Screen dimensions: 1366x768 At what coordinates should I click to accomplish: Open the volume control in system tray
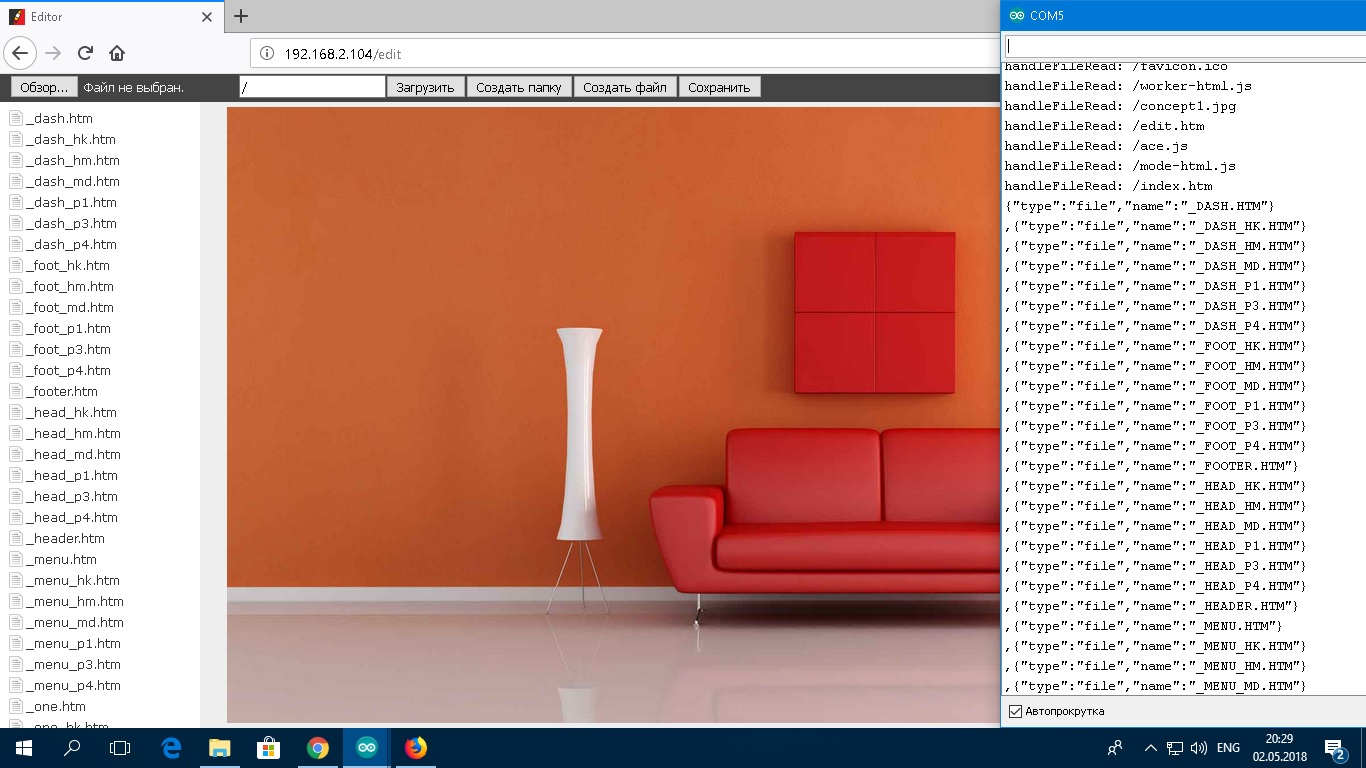click(1198, 748)
